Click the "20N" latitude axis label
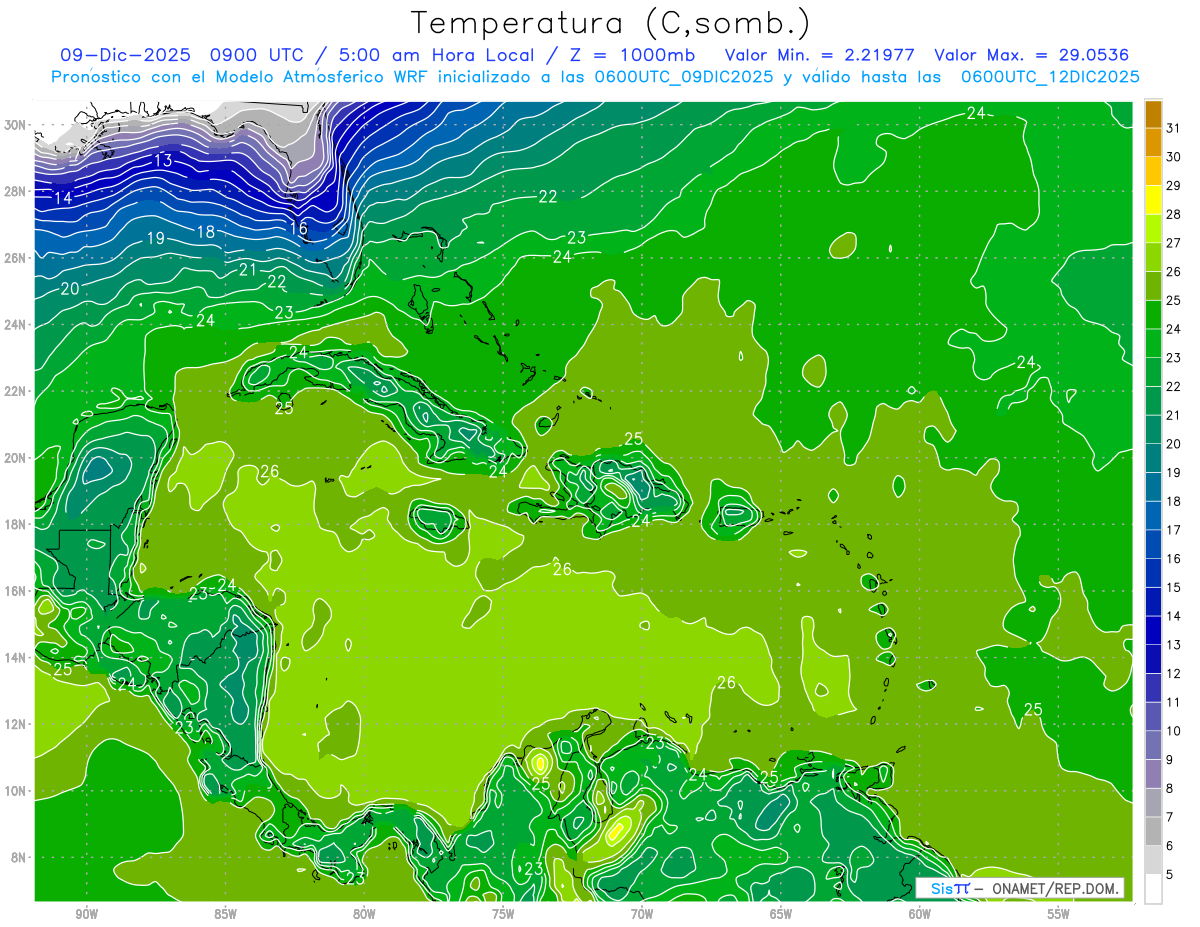The image size is (1200, 927). (16, 458)
